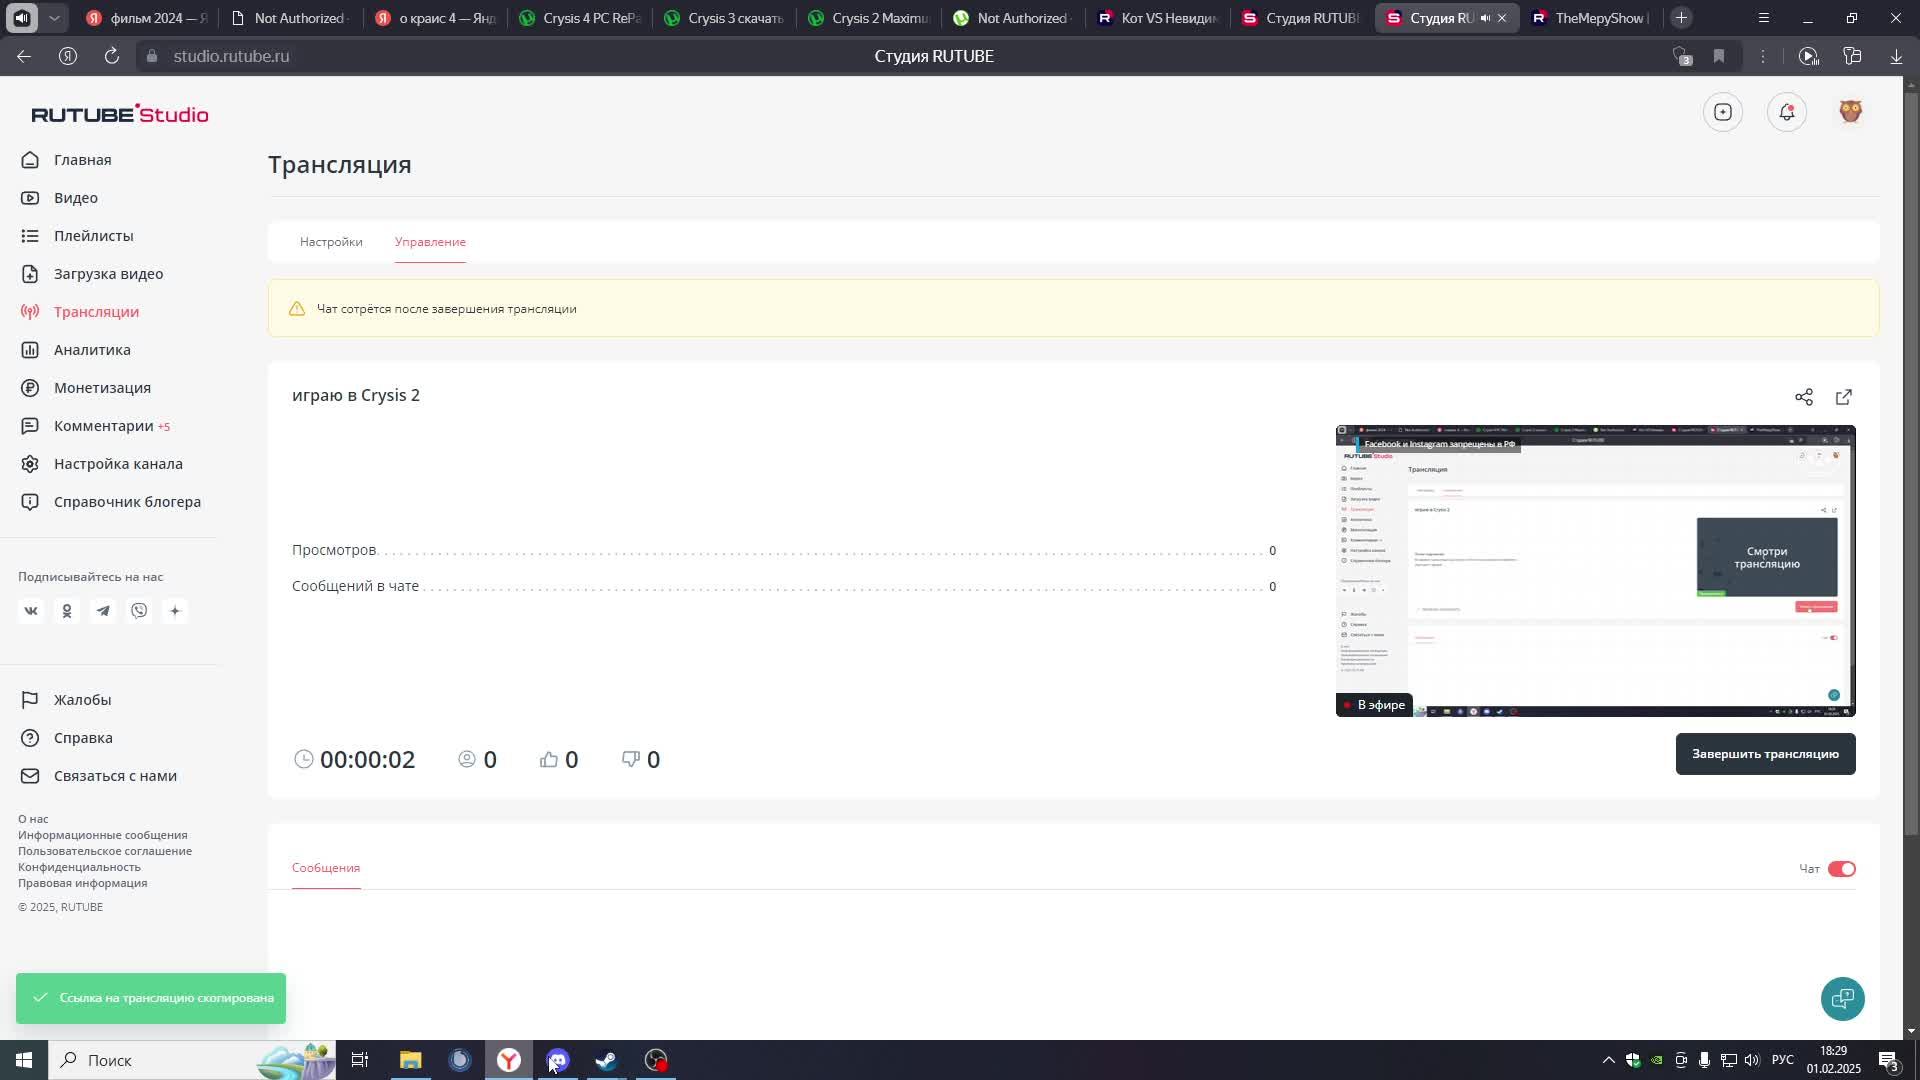The height and width of the screenshot is (1080, 1920).
Task: Open Монетизация in the sidebar
Action: click(x=86, y=388)
